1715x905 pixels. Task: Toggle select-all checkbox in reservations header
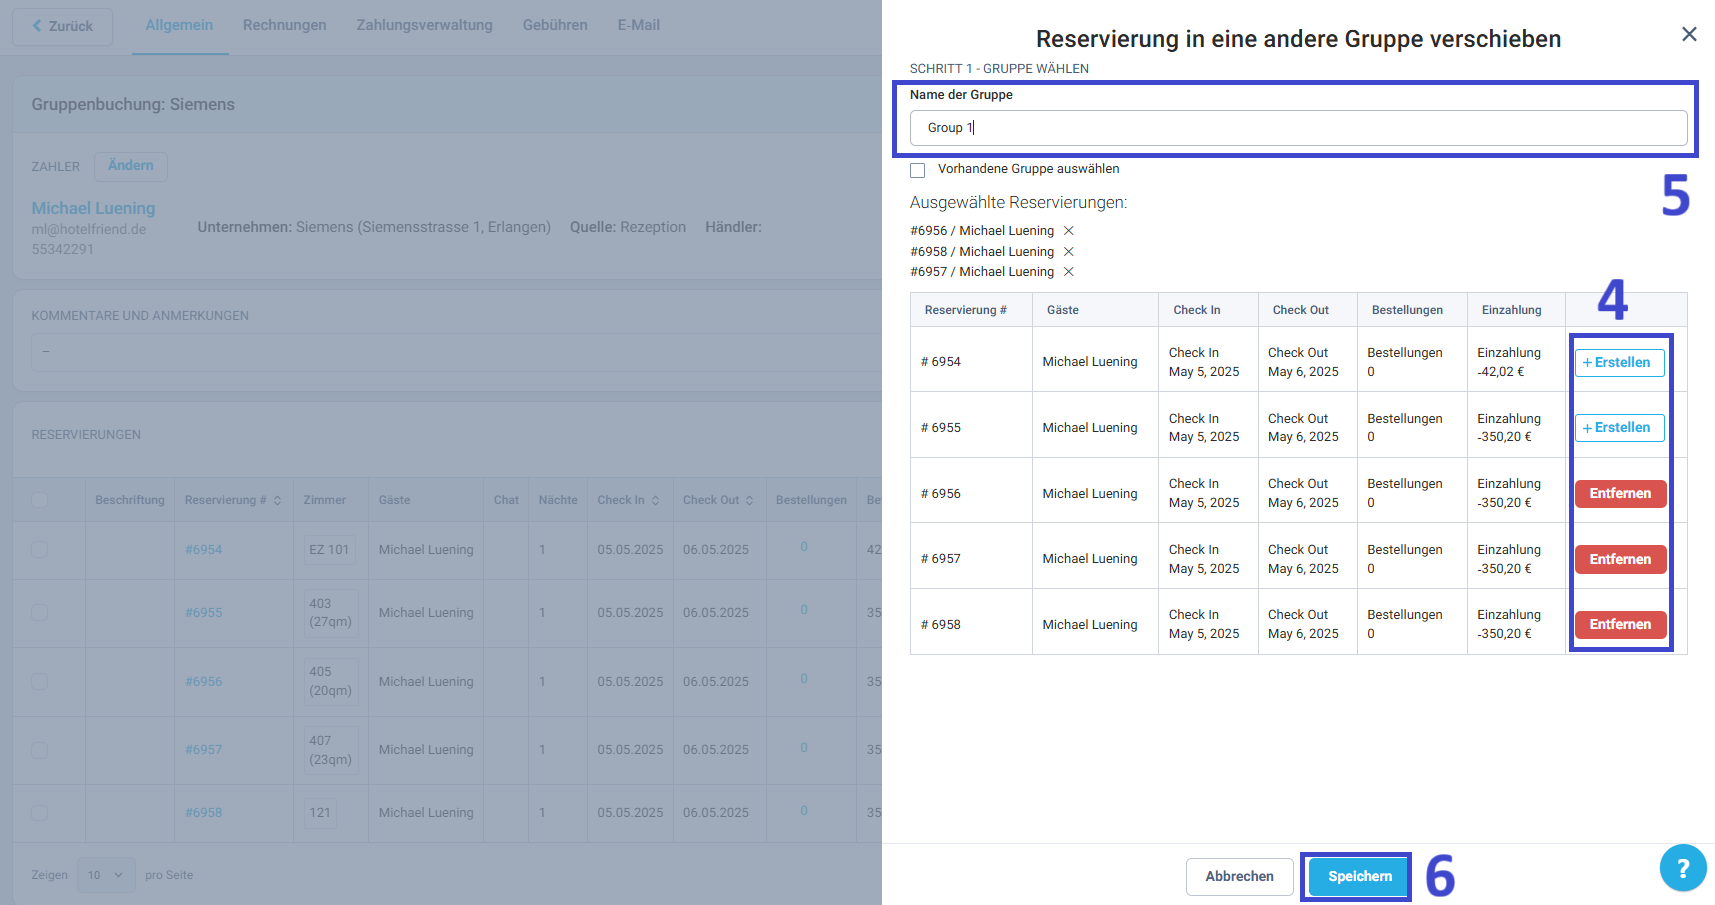[39, 500]
